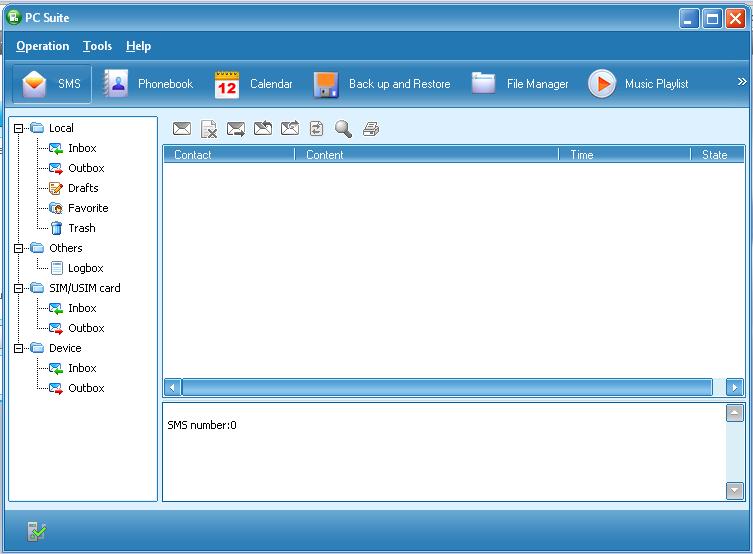The width and height of the screenshot is (753, 554).
Task: Click the New message envelope icon
Action: pyautogui.click(x=182, y=129)
